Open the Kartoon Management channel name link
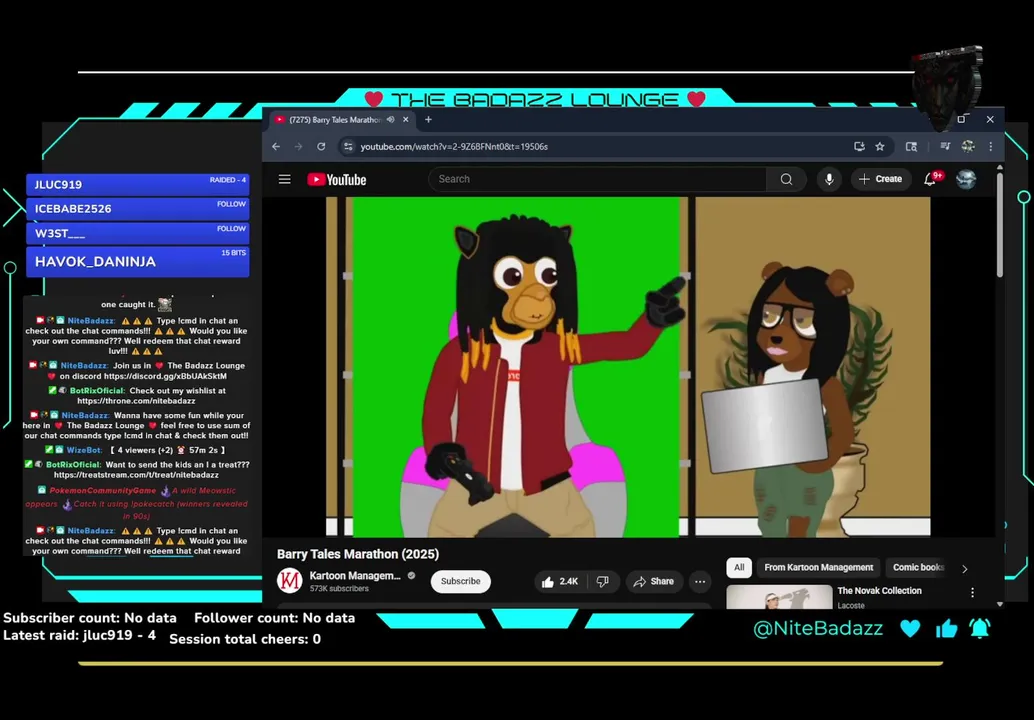Image resolution: width=1034 pixels, height=720 pixels. tap(355, 576)
